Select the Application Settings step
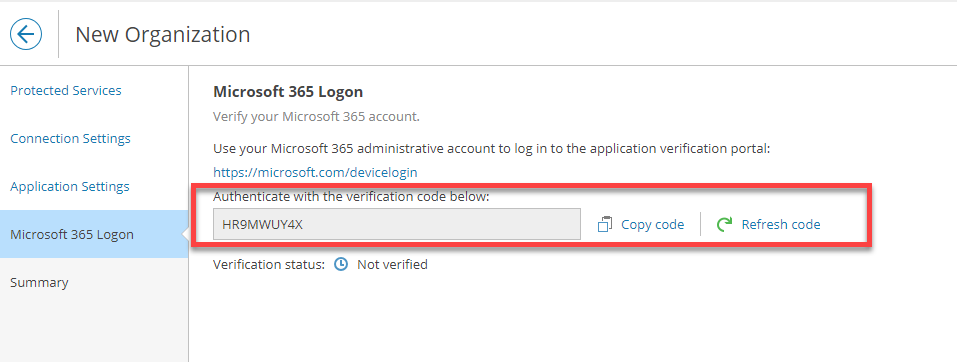957x362 pixels. pos(70,186)
